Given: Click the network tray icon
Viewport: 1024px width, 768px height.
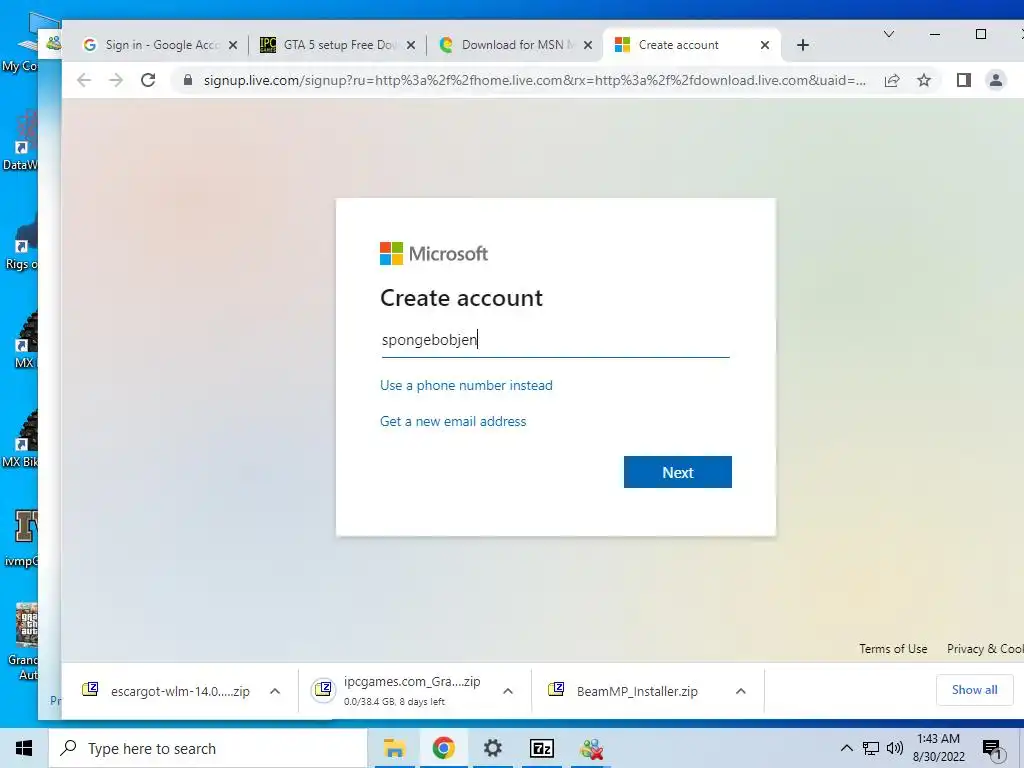Looking at the screenshot, I should (871, 748).
